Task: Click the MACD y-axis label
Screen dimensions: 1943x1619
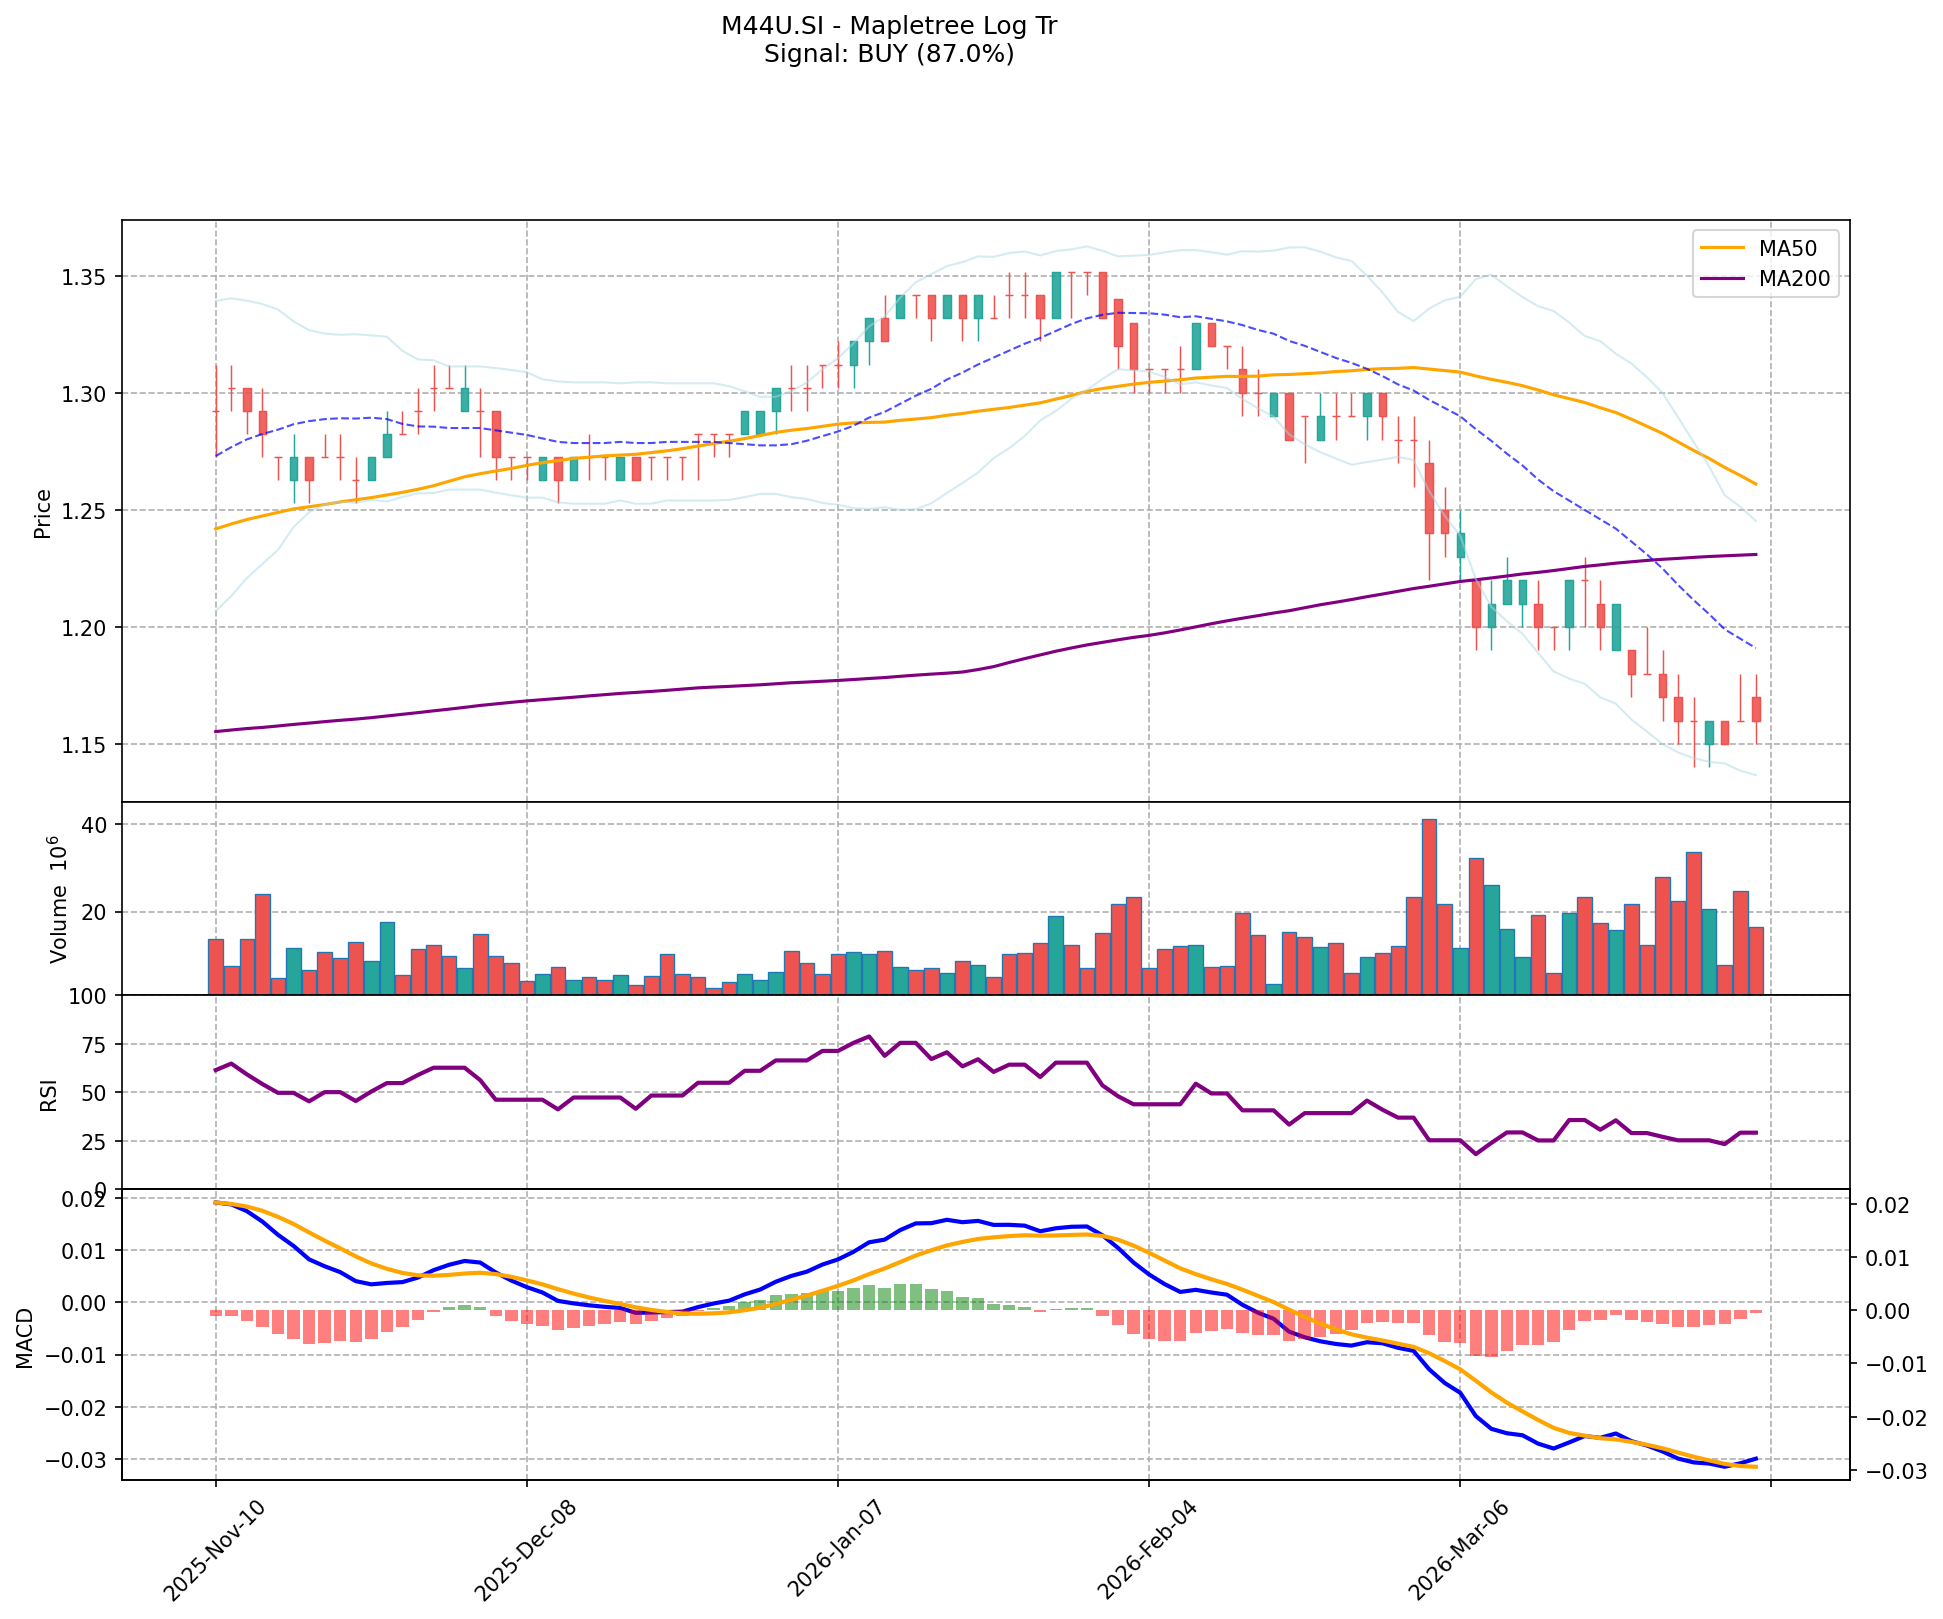Action: tap(24, 1338)
